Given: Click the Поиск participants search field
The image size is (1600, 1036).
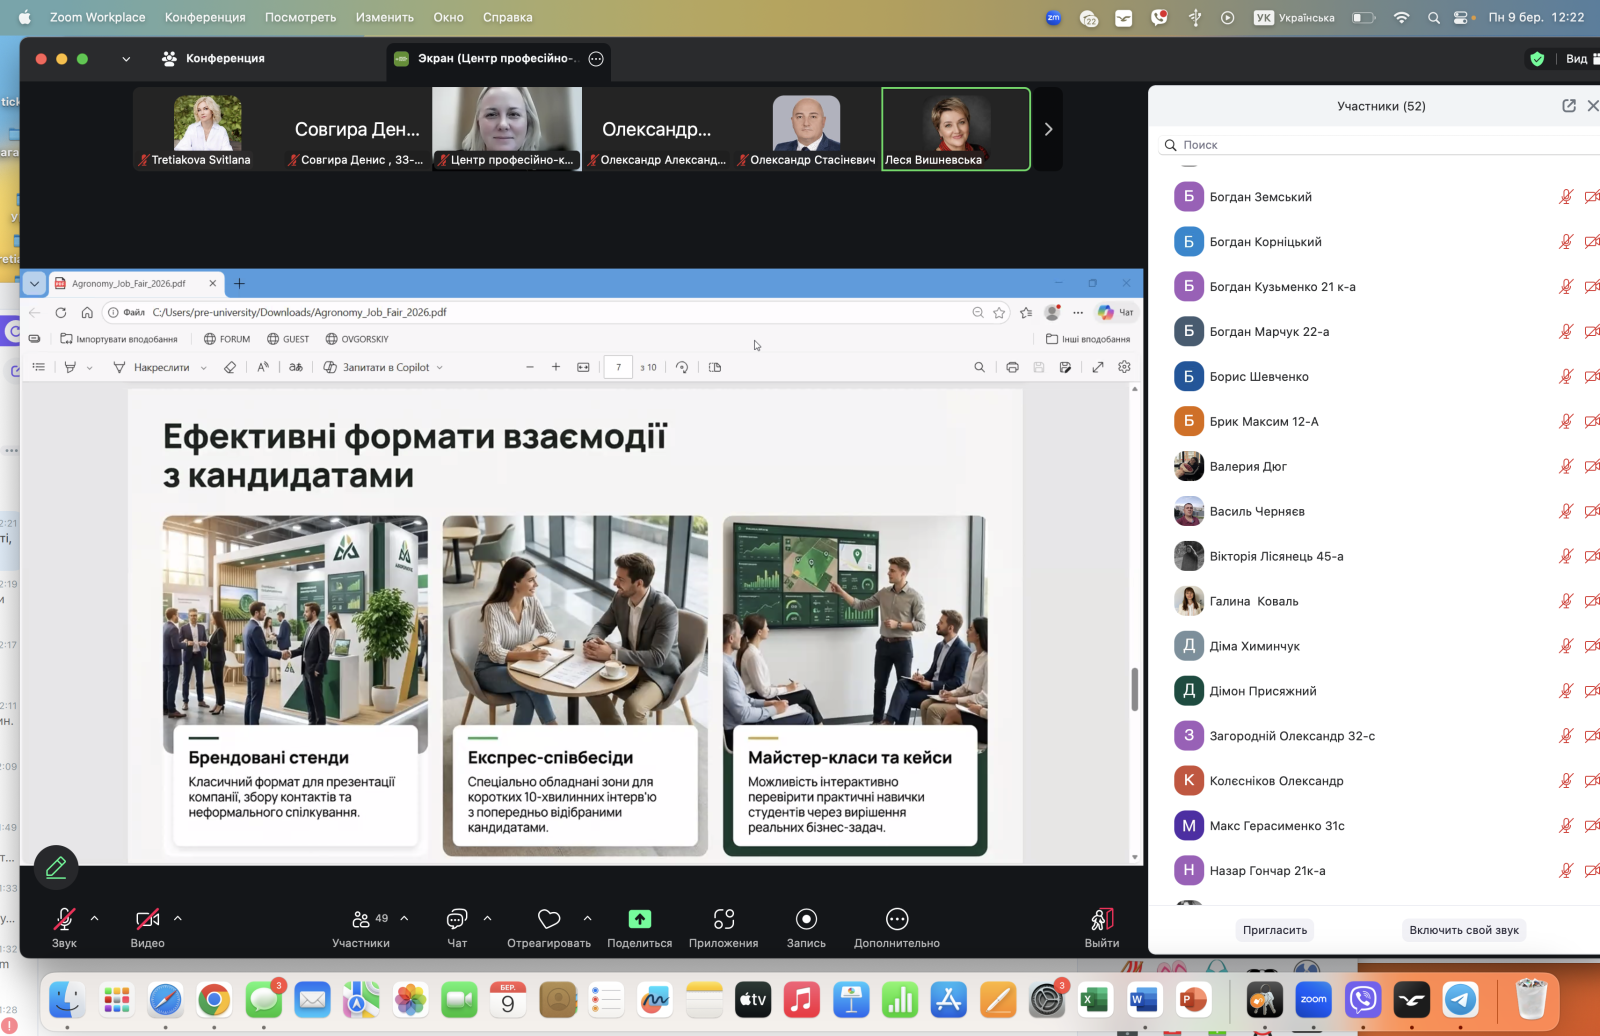Looking at the screenshot, I should pyautogui.click(x=1380, y=145).
